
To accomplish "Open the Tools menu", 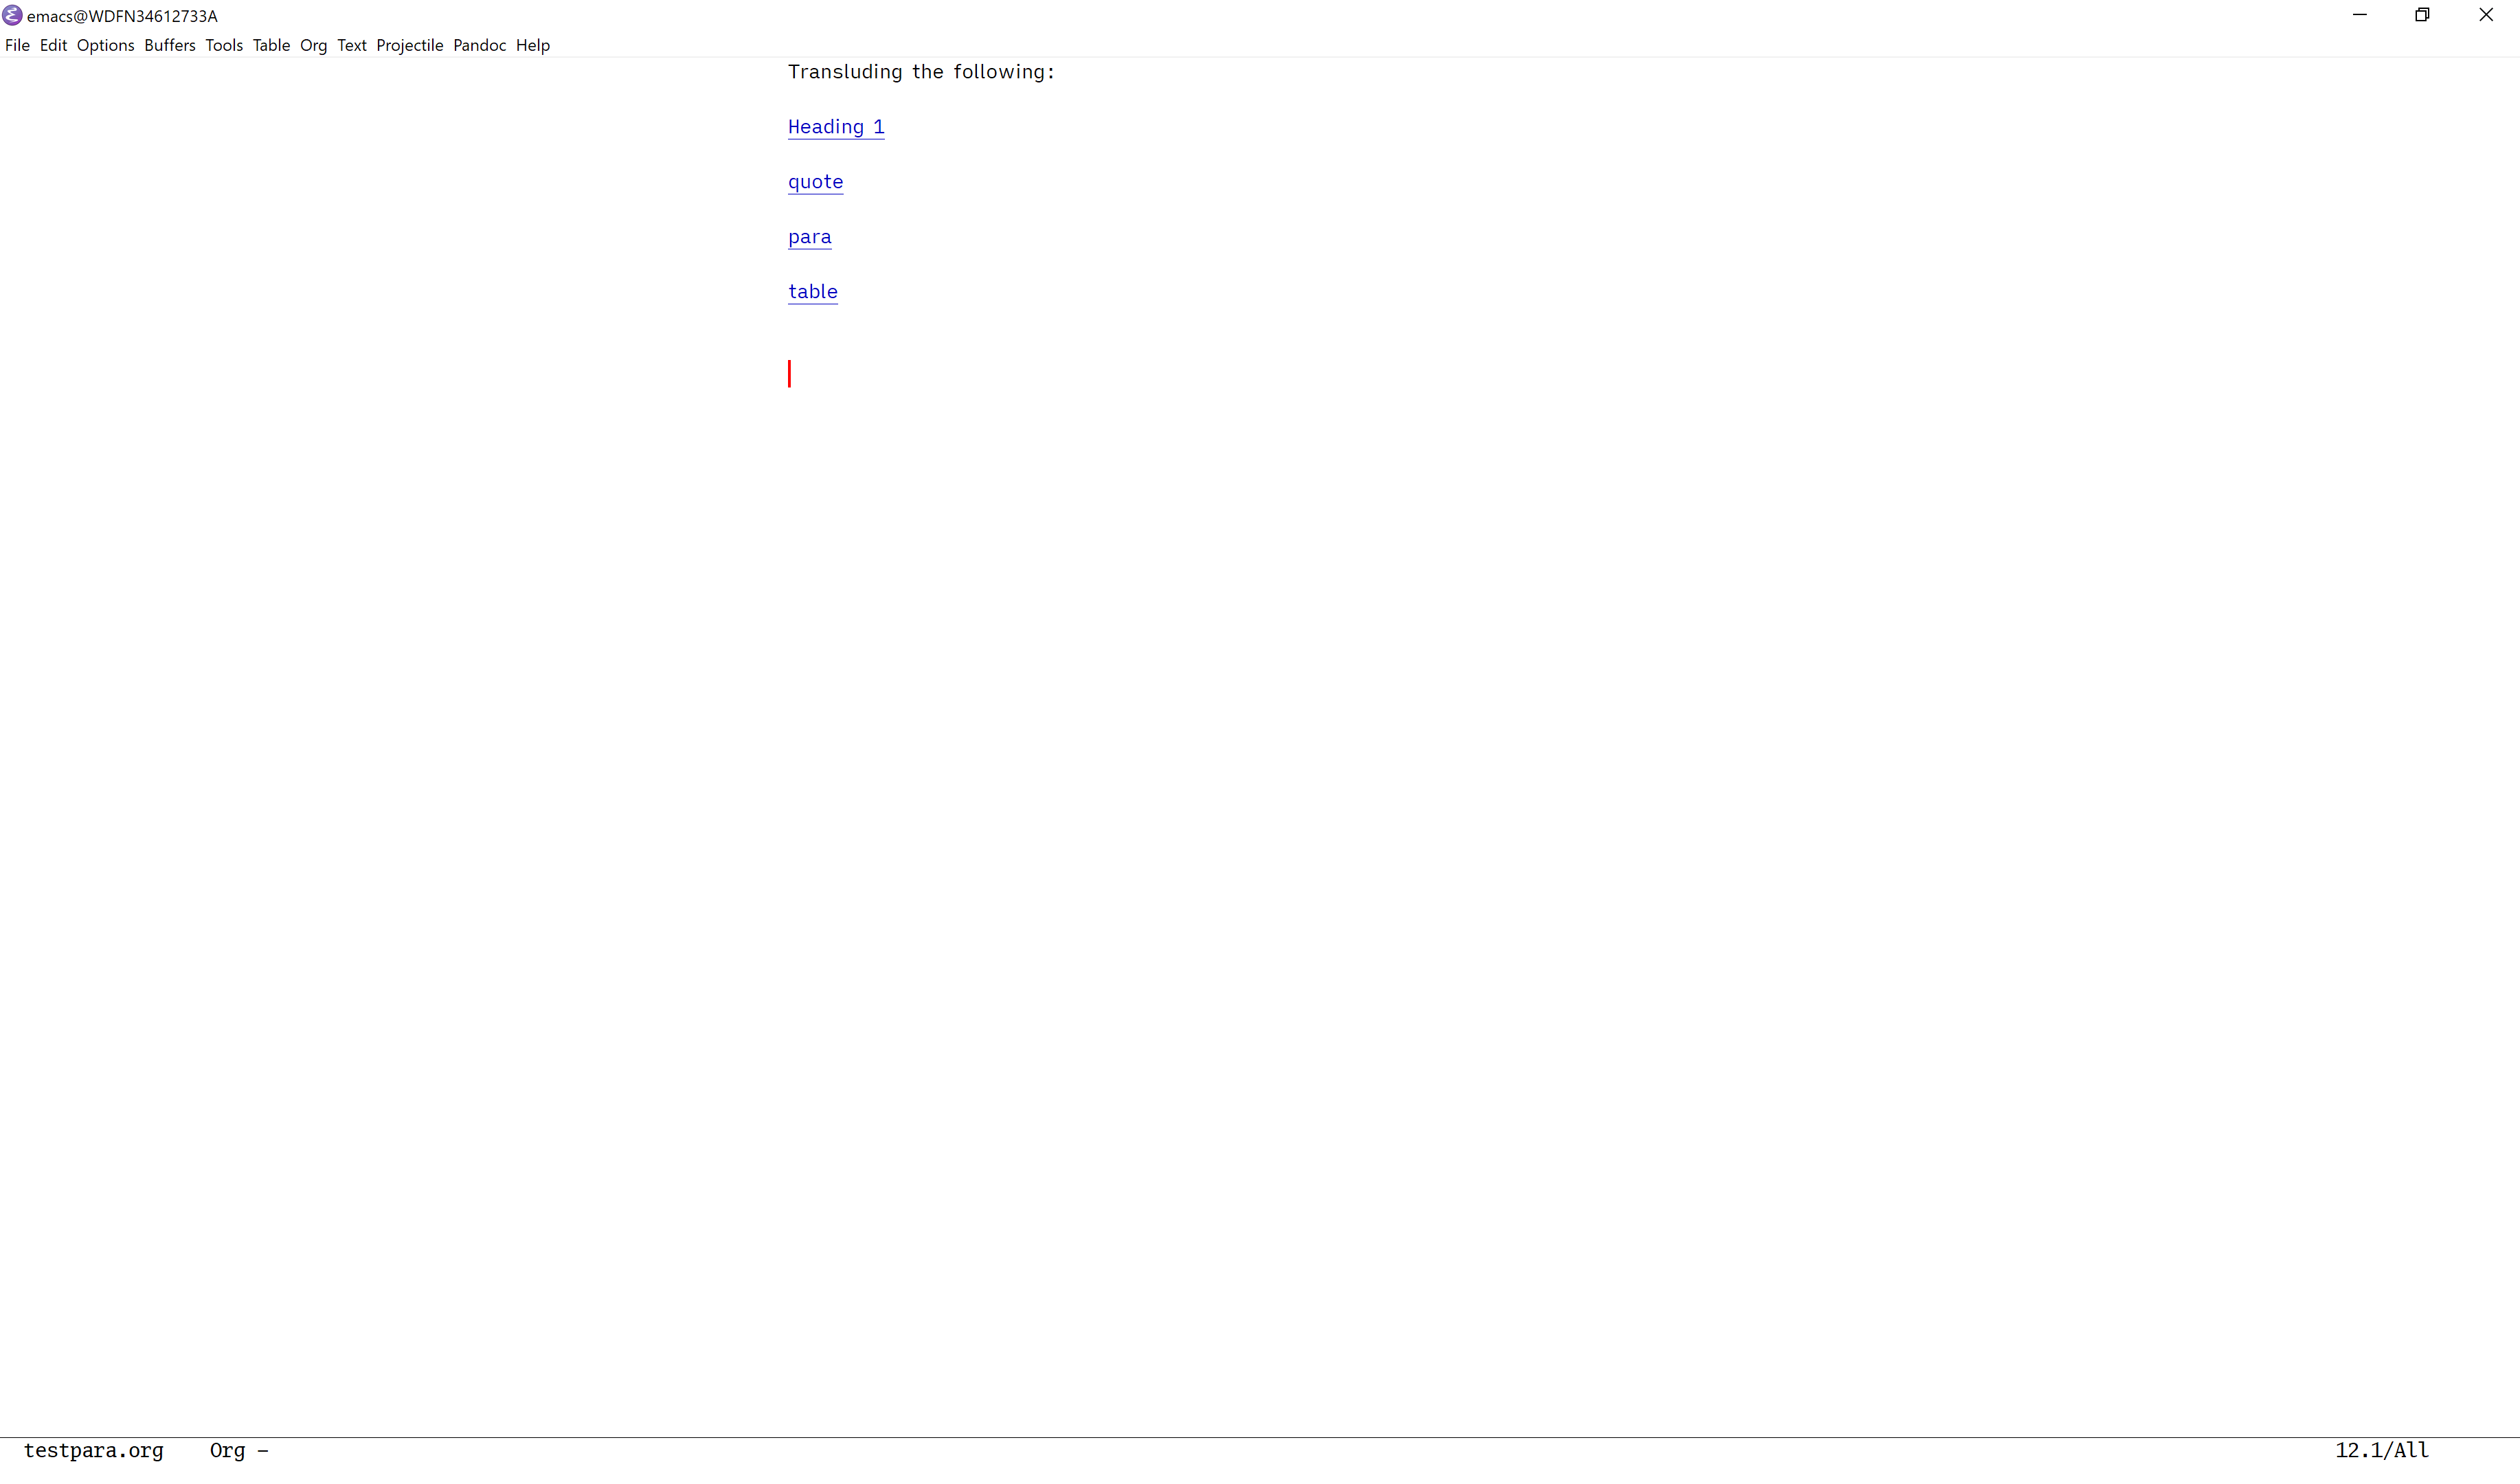I will coord(224,45).
